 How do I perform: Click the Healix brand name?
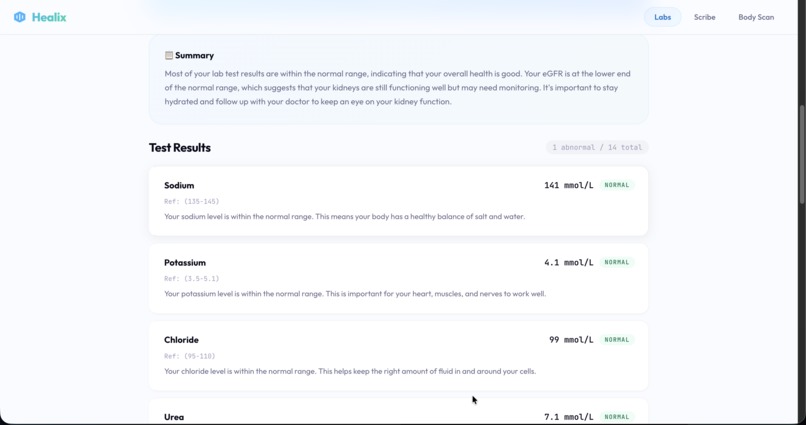point(49,17)
